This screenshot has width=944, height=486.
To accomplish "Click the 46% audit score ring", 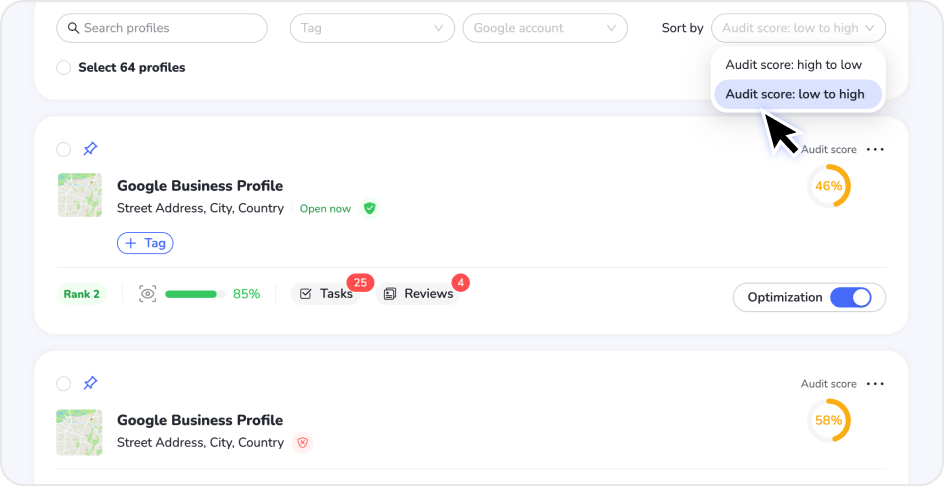I will 828,186.
